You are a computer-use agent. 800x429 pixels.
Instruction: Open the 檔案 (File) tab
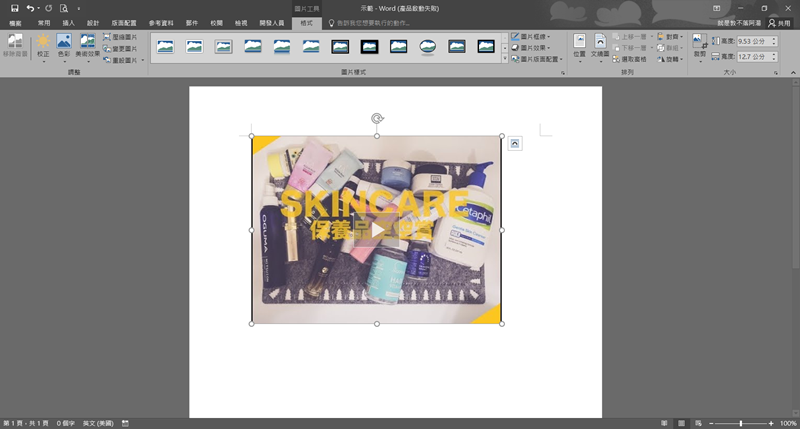click(15, 22)
